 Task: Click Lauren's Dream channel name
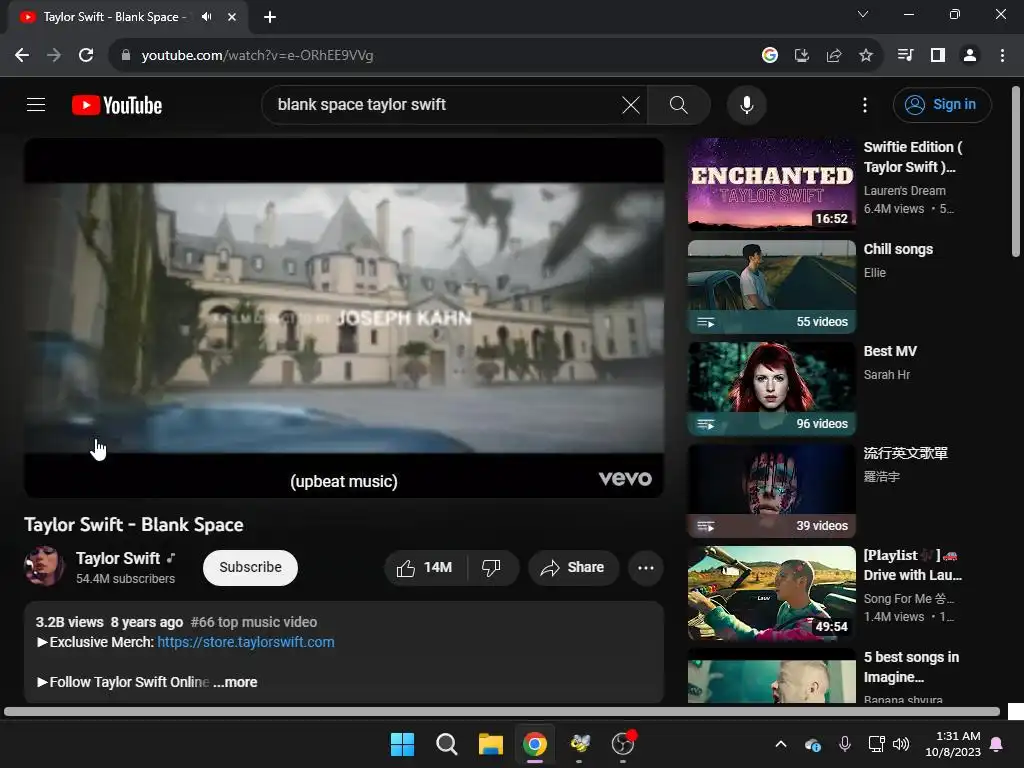tap(904, 191)
